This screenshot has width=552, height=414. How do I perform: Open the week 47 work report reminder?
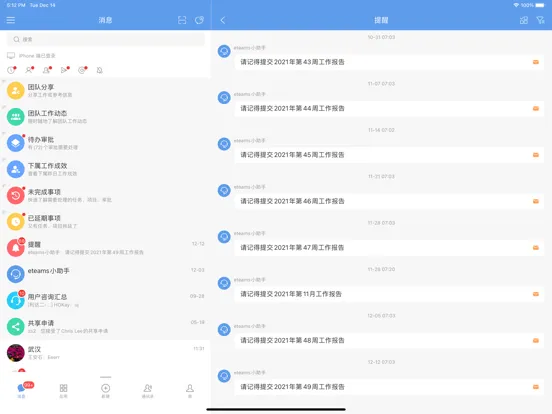(389, 248)
